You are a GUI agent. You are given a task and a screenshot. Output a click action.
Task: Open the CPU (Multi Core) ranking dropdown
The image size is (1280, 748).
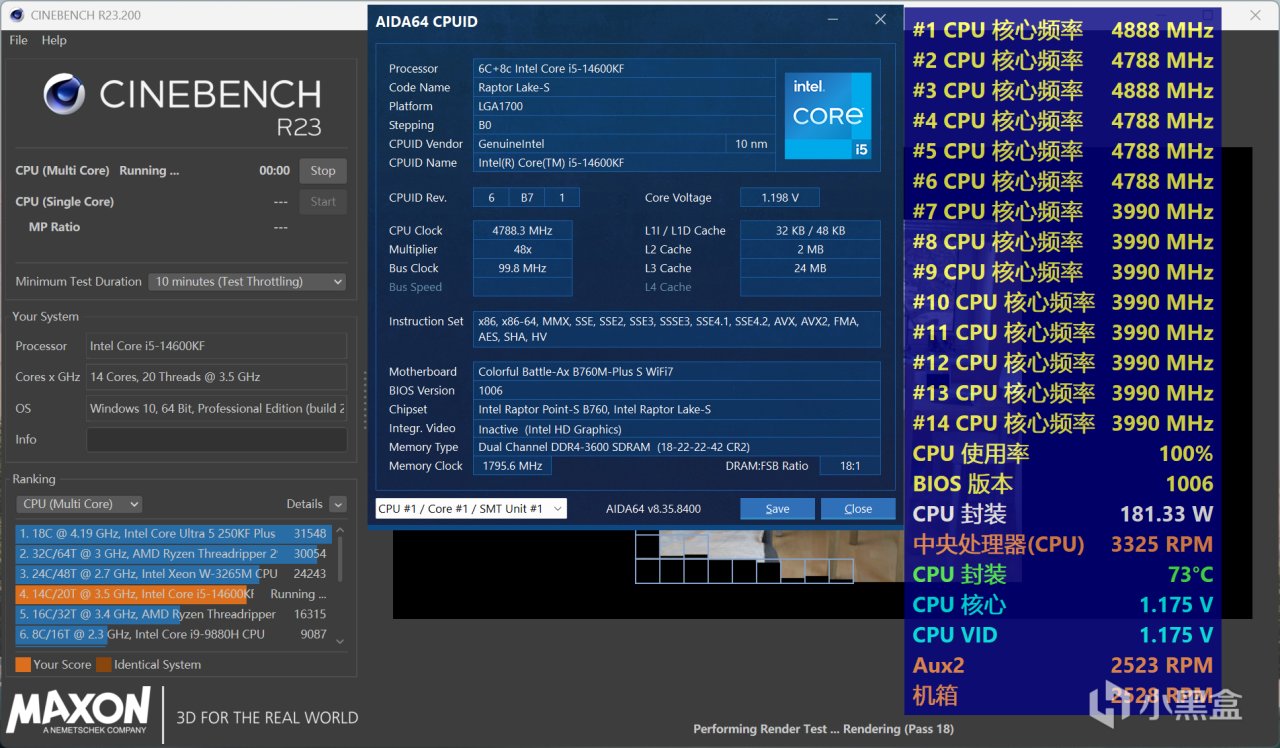(80, 504)
